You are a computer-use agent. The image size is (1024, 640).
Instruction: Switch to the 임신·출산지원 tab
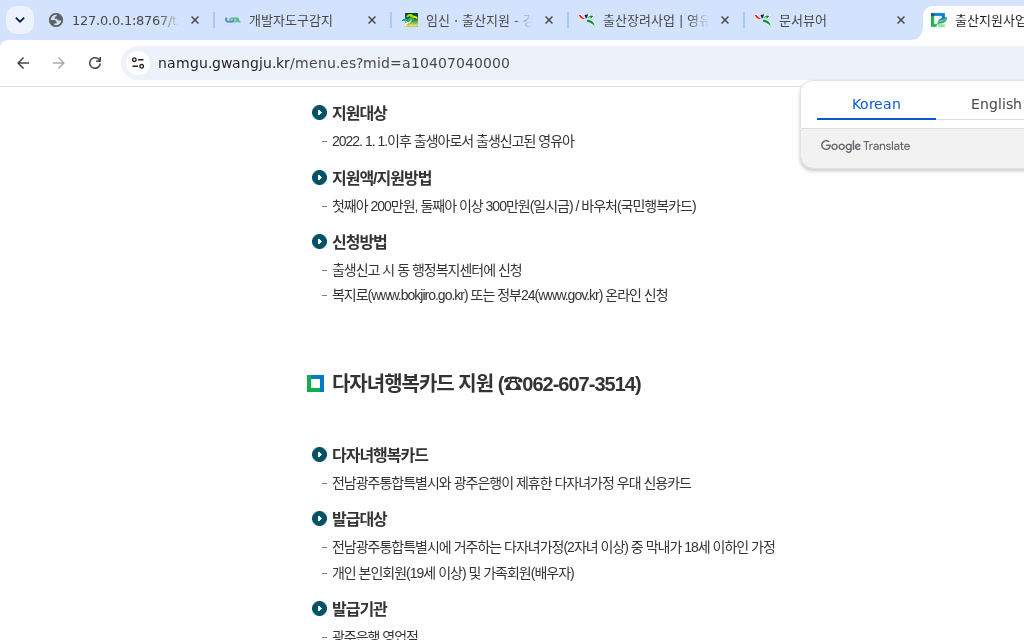tap(480, 20)
